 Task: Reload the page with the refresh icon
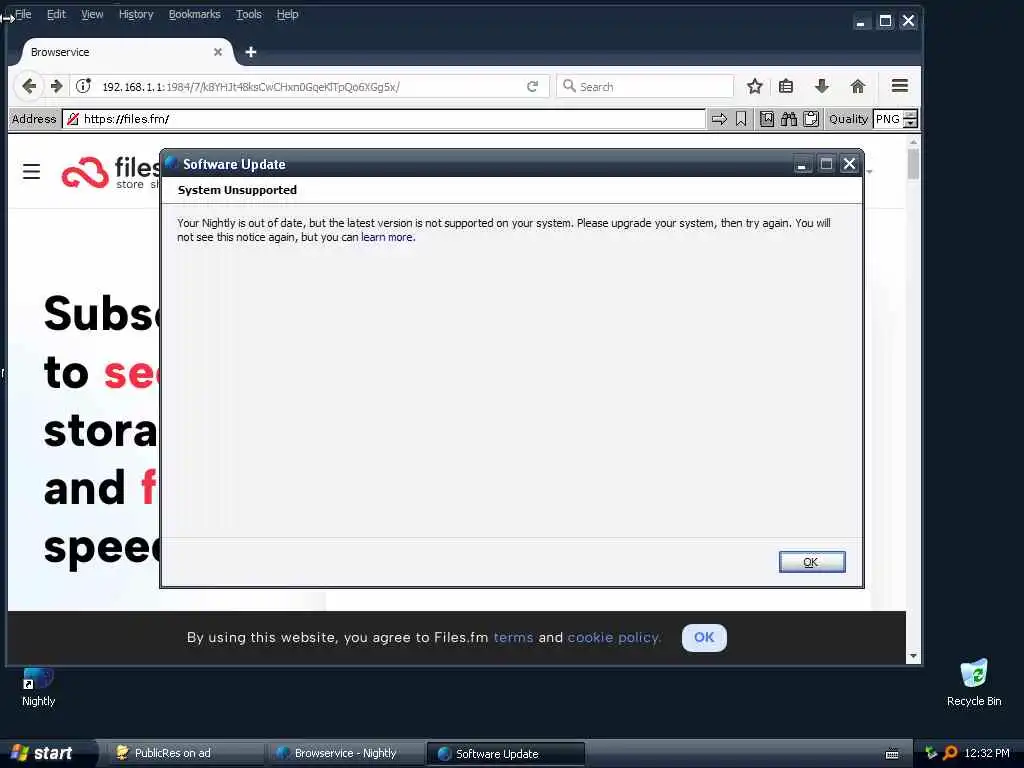[x=532, y=86]
